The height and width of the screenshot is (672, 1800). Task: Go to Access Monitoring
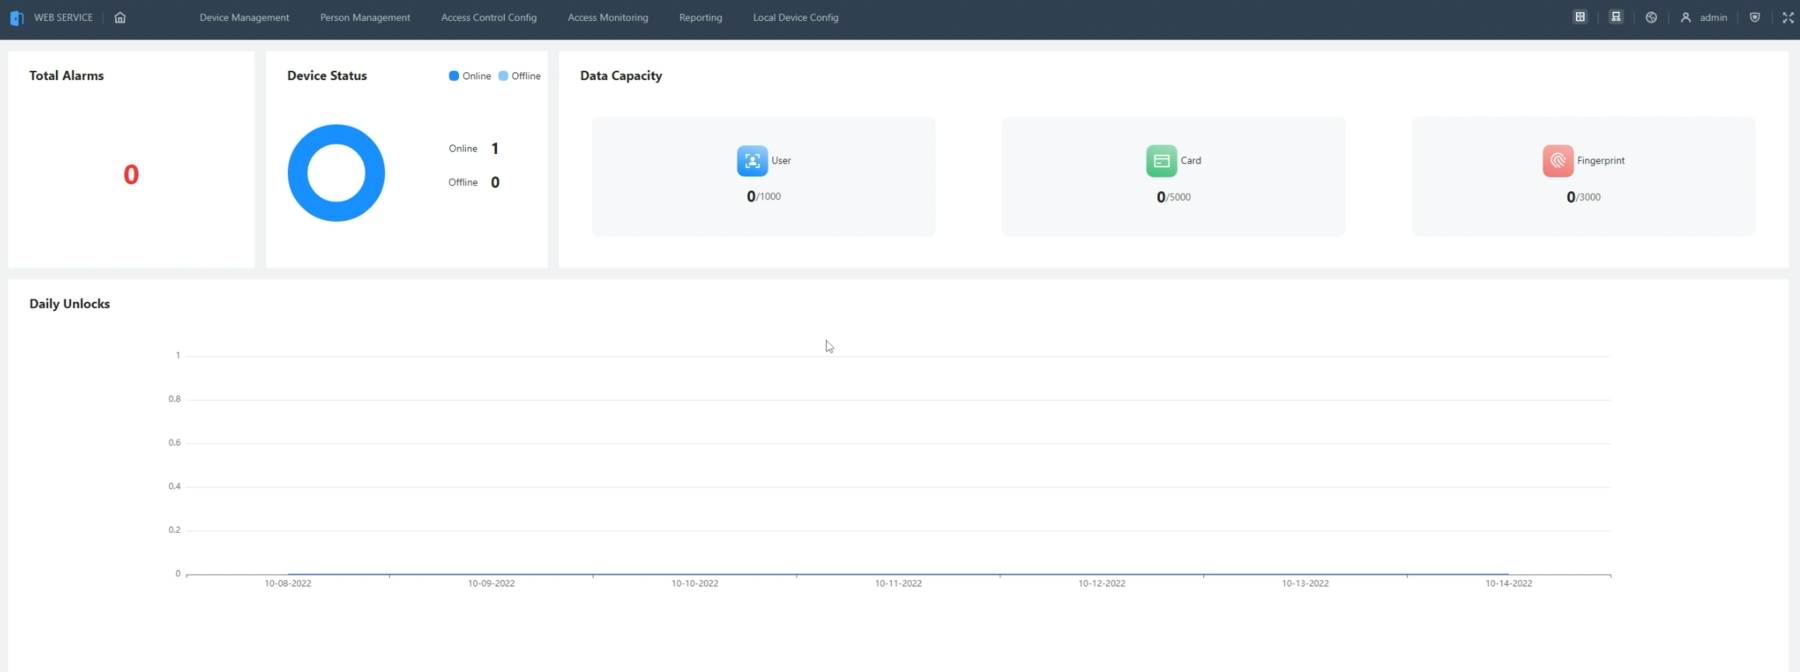point(608,17)
